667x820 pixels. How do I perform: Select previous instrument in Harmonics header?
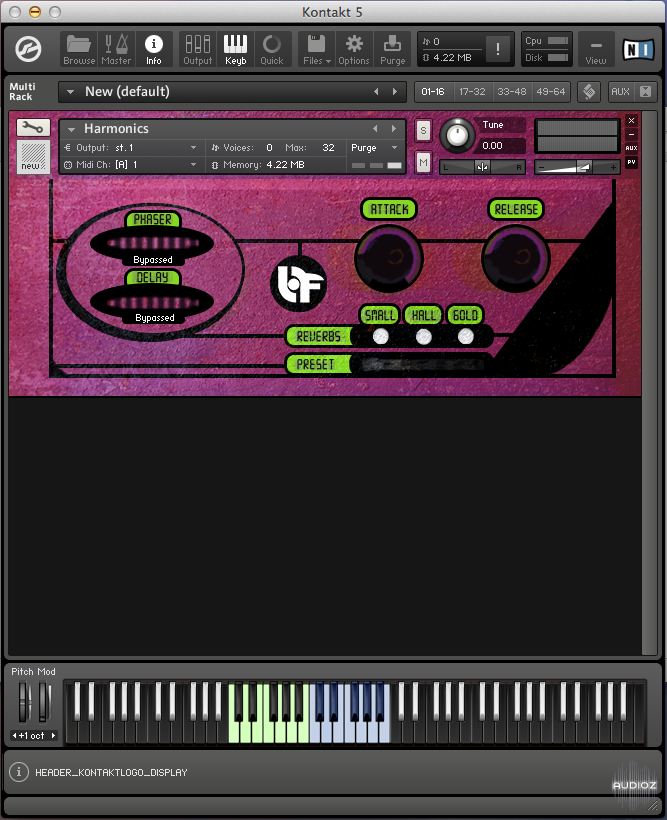point(375,129)
